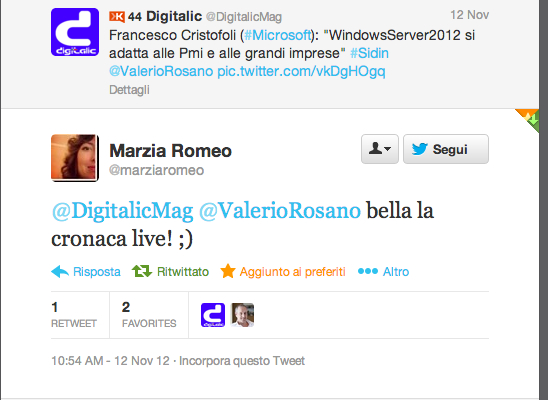The width and height of the screenshot is (548, 400).
Task: Open the Incorpora questo Tweet embed link
Action: click(x=242, y=361)
